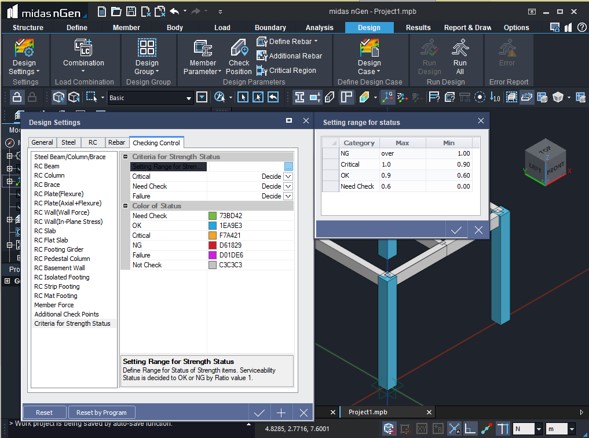This screenshot has height=438, width=589.
Task: Click the save disk icon in title bar
Action: coord(131,12)
